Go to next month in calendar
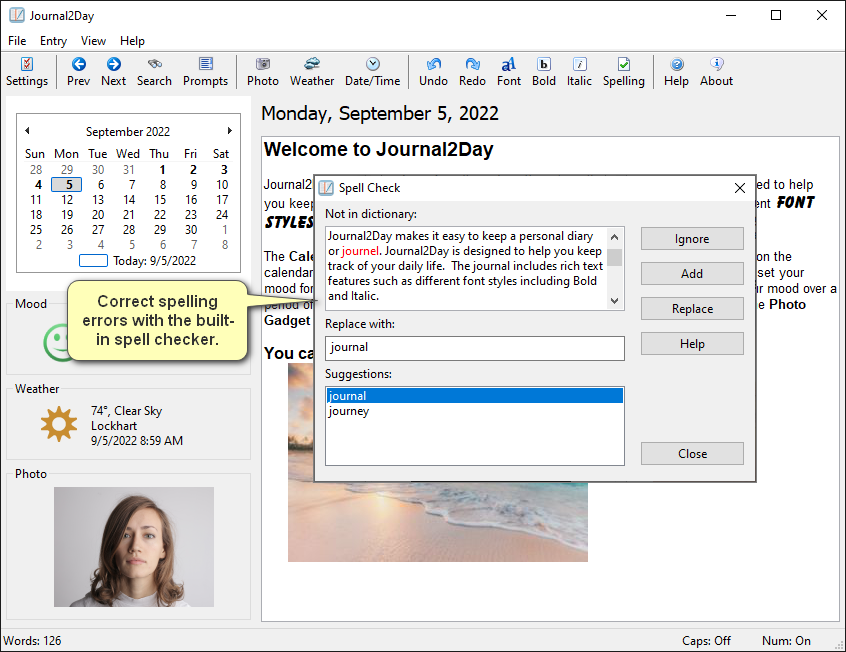This screenshot has width=846, height=652. click(x=230, y=131)
